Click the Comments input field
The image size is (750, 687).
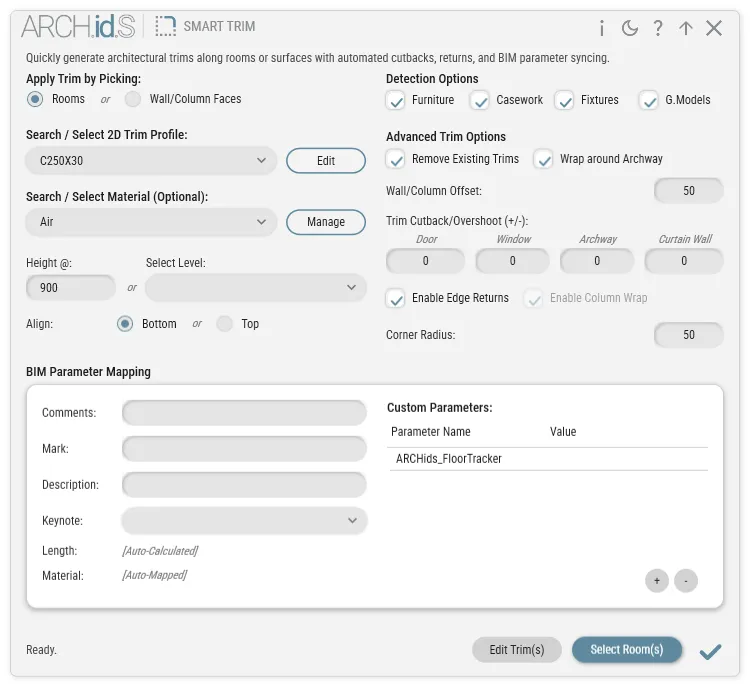(x=244, y=412)
